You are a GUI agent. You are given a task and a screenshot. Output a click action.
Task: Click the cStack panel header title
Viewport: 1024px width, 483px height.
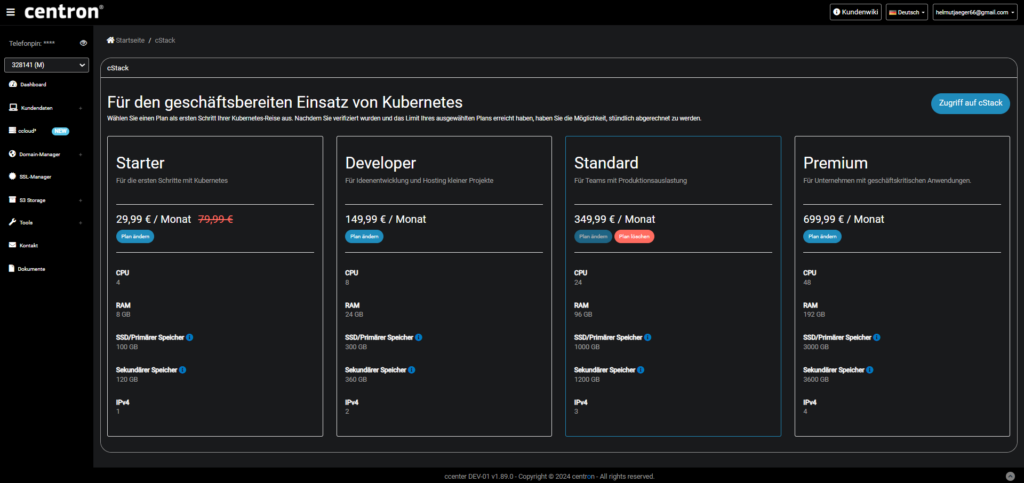(118, 67)
